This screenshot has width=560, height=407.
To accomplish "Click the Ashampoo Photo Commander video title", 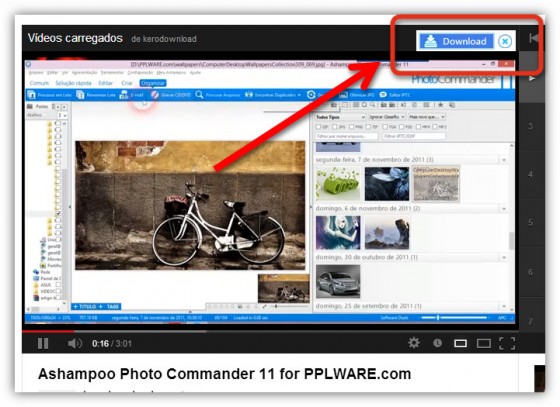I will (x=225, y=374).
